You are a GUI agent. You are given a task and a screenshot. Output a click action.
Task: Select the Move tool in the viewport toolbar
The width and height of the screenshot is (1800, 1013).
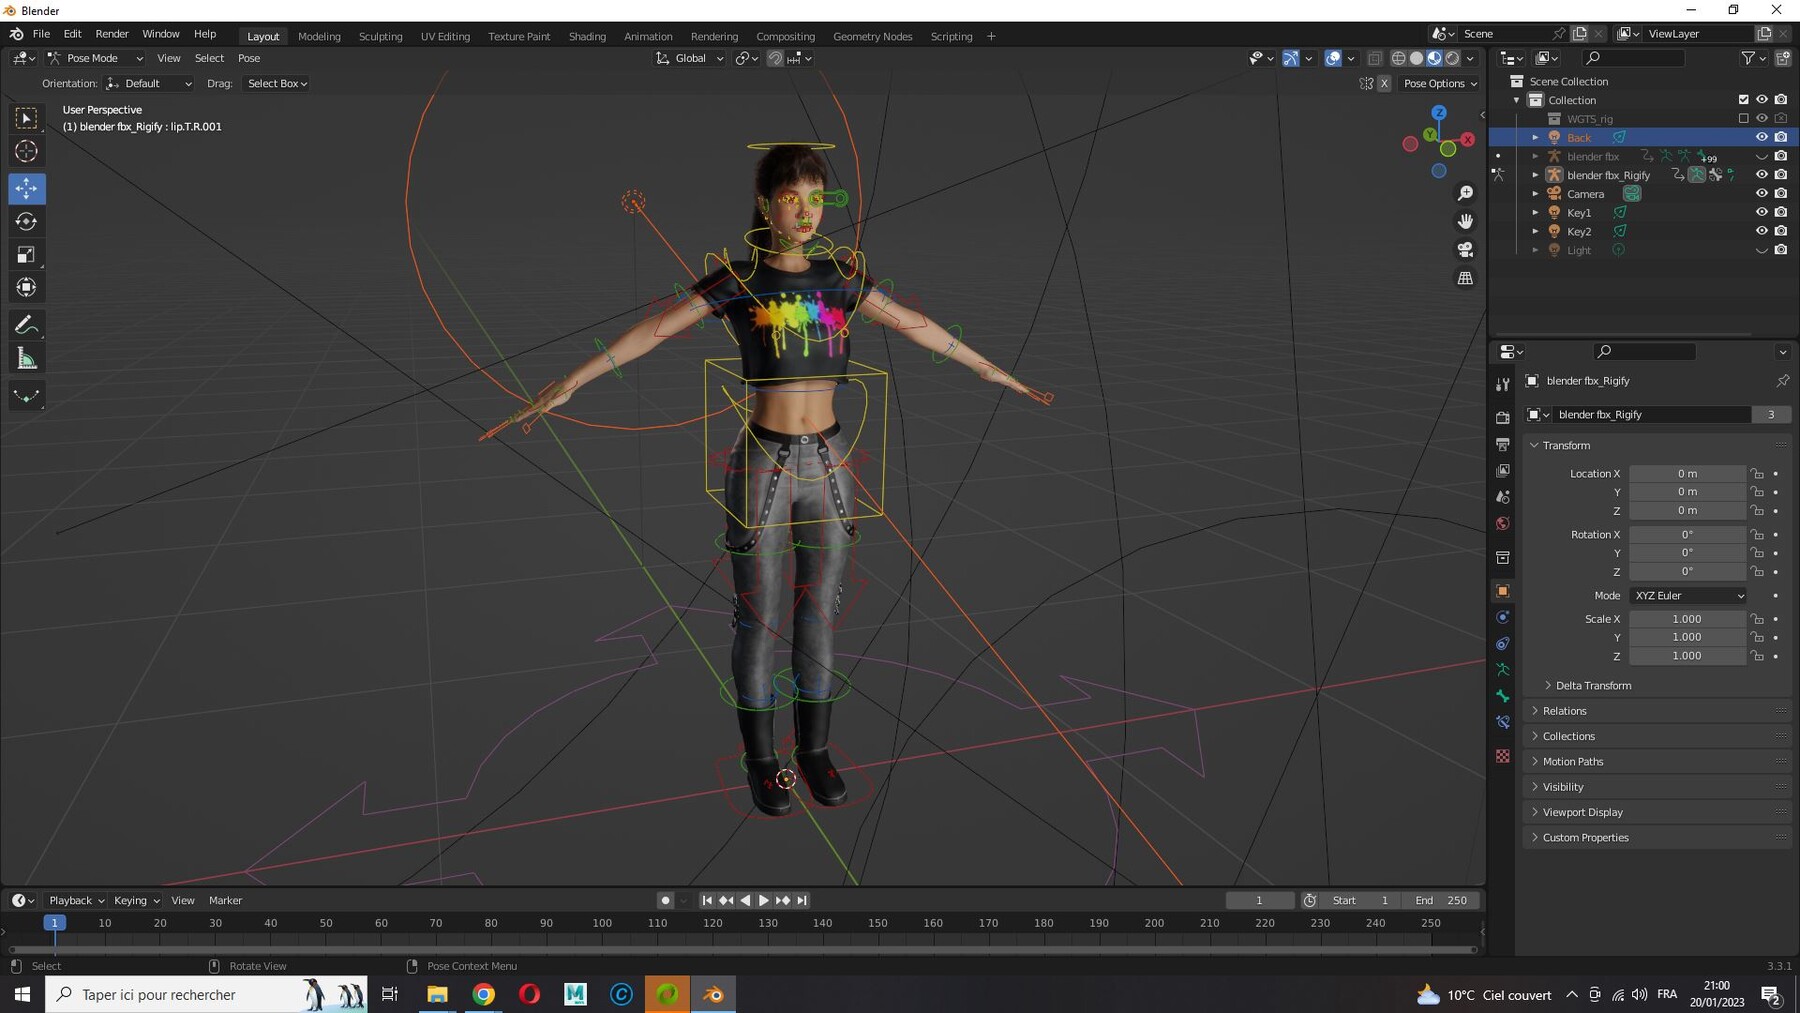tap(27, 188)
